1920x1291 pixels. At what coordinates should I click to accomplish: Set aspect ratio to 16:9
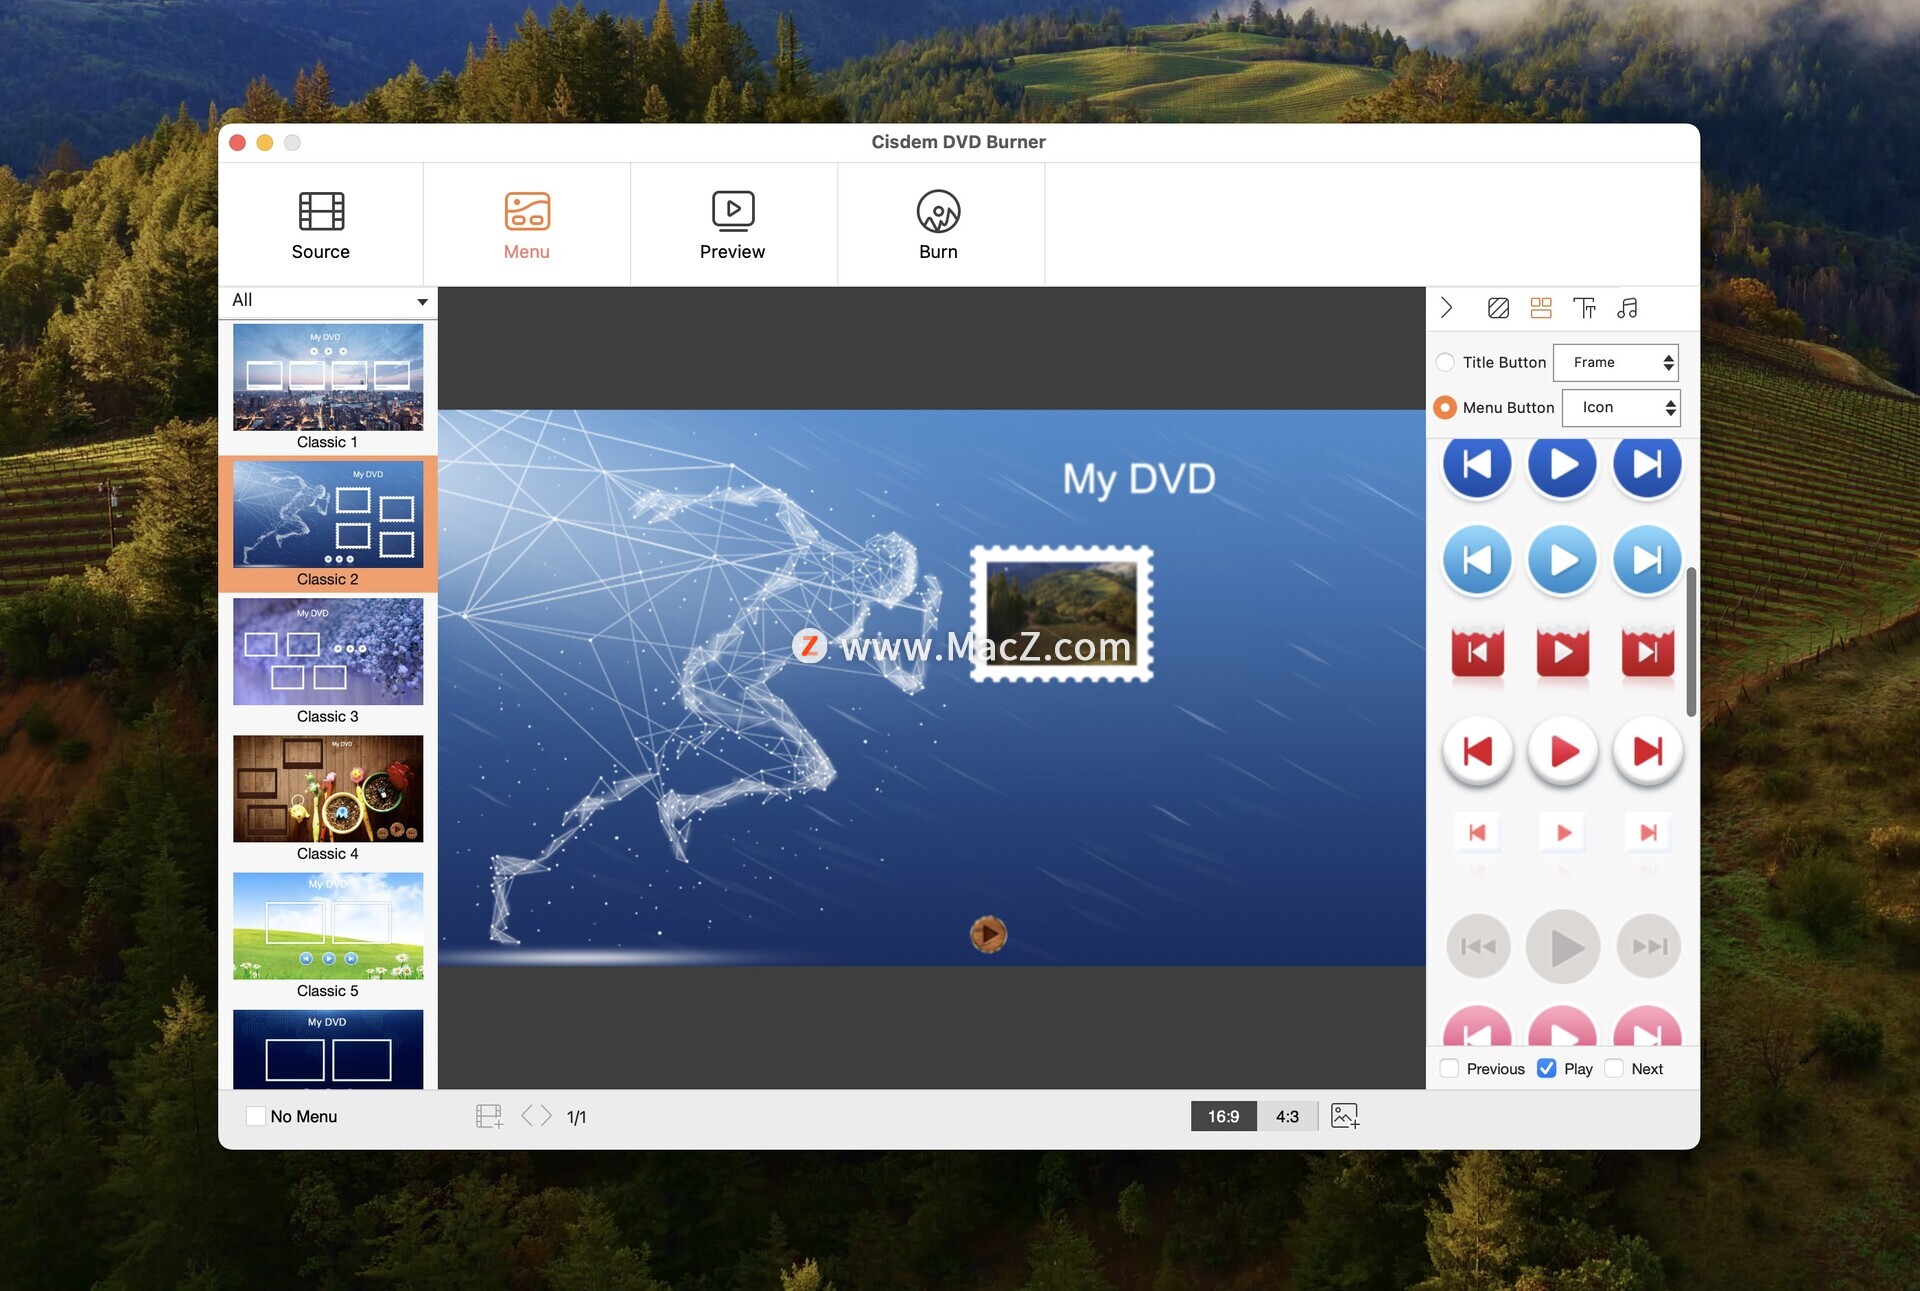pyautogui.click(x=1223, y=1116)
